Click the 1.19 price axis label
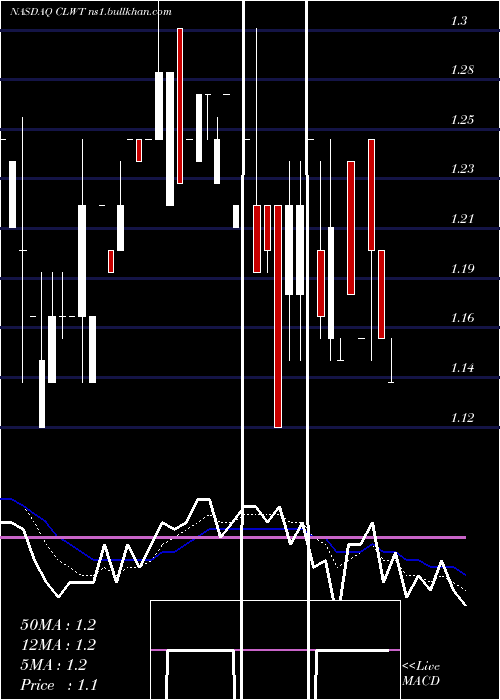Screen dimensions: 500x700 click(462, 268)
